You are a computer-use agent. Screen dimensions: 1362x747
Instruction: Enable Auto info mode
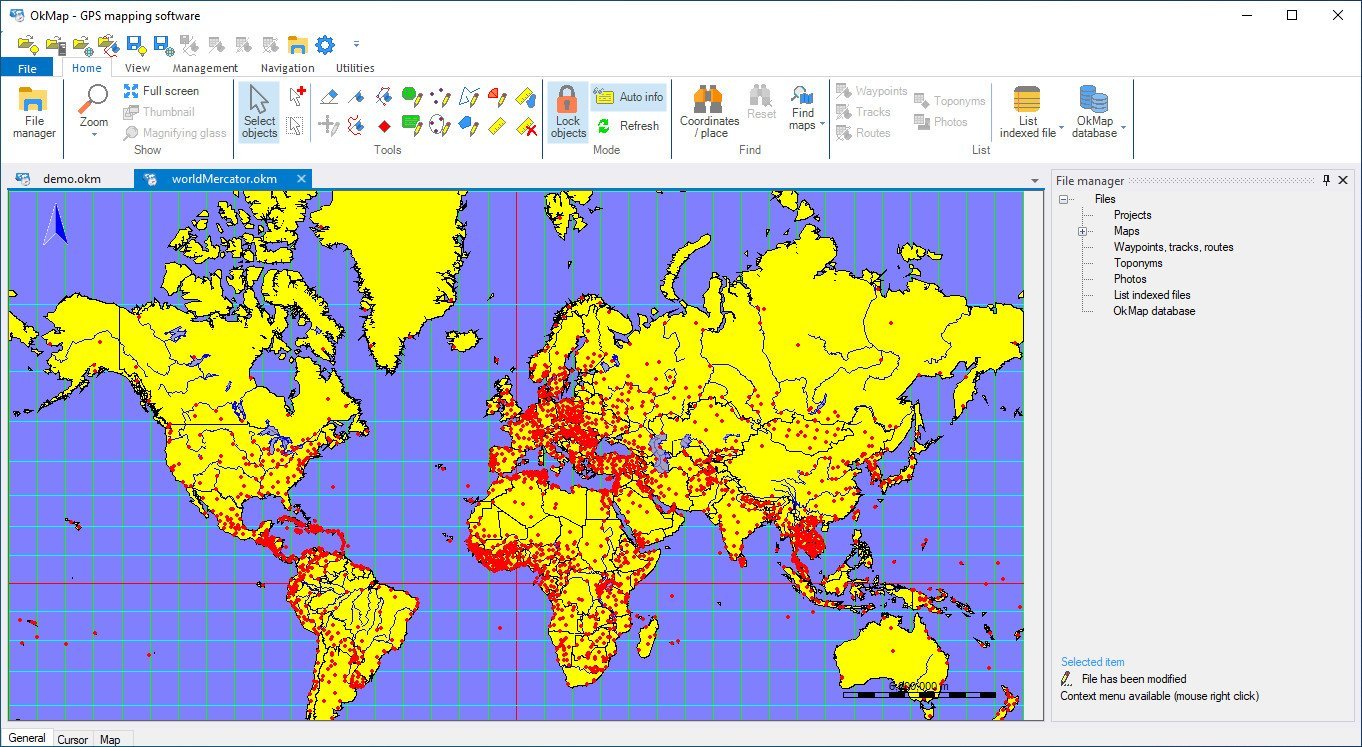click(629, 96)
